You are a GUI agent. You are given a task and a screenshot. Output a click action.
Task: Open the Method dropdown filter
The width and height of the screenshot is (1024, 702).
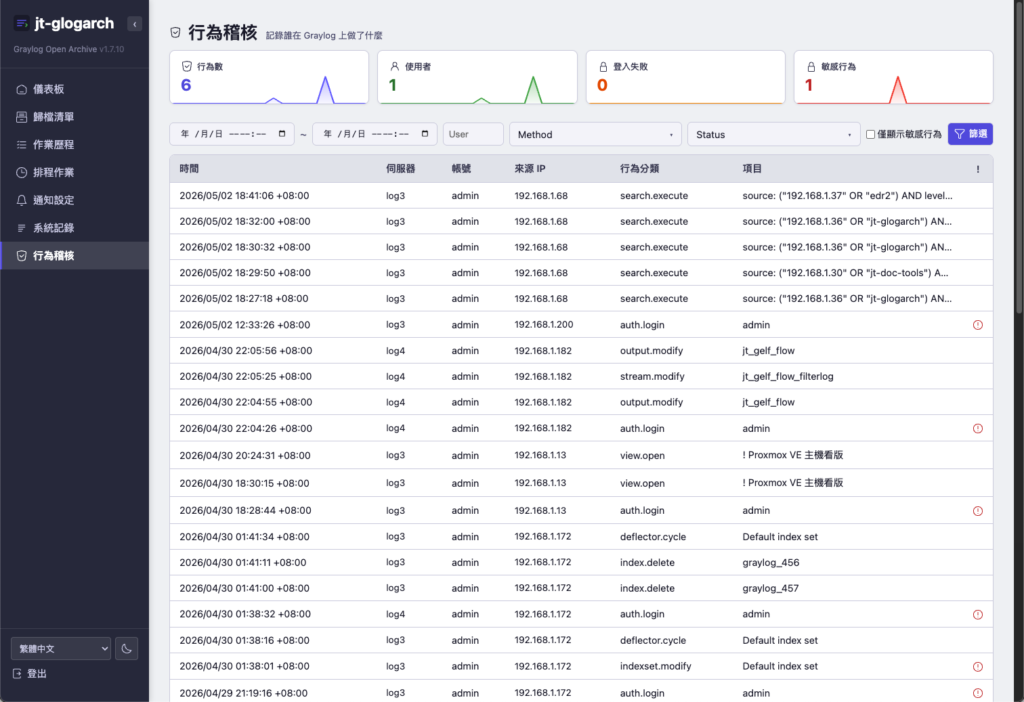(595, 135)
